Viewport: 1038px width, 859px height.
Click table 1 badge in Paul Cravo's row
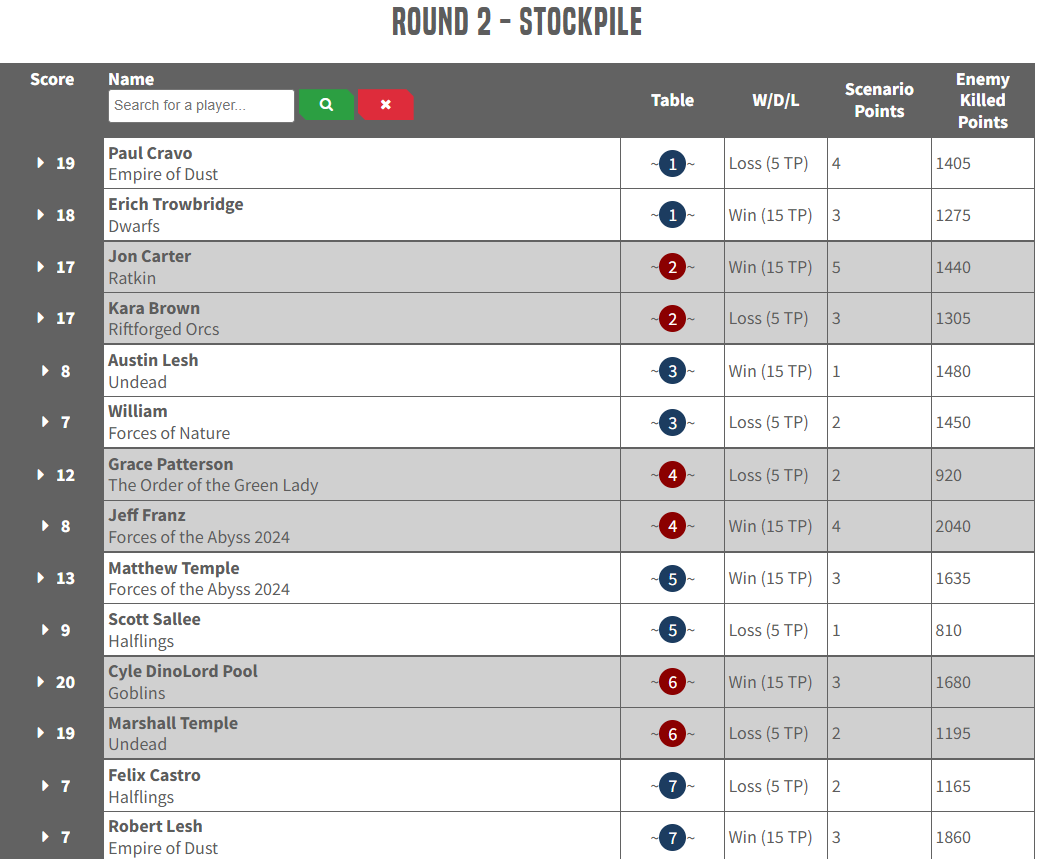pos(673,163)
